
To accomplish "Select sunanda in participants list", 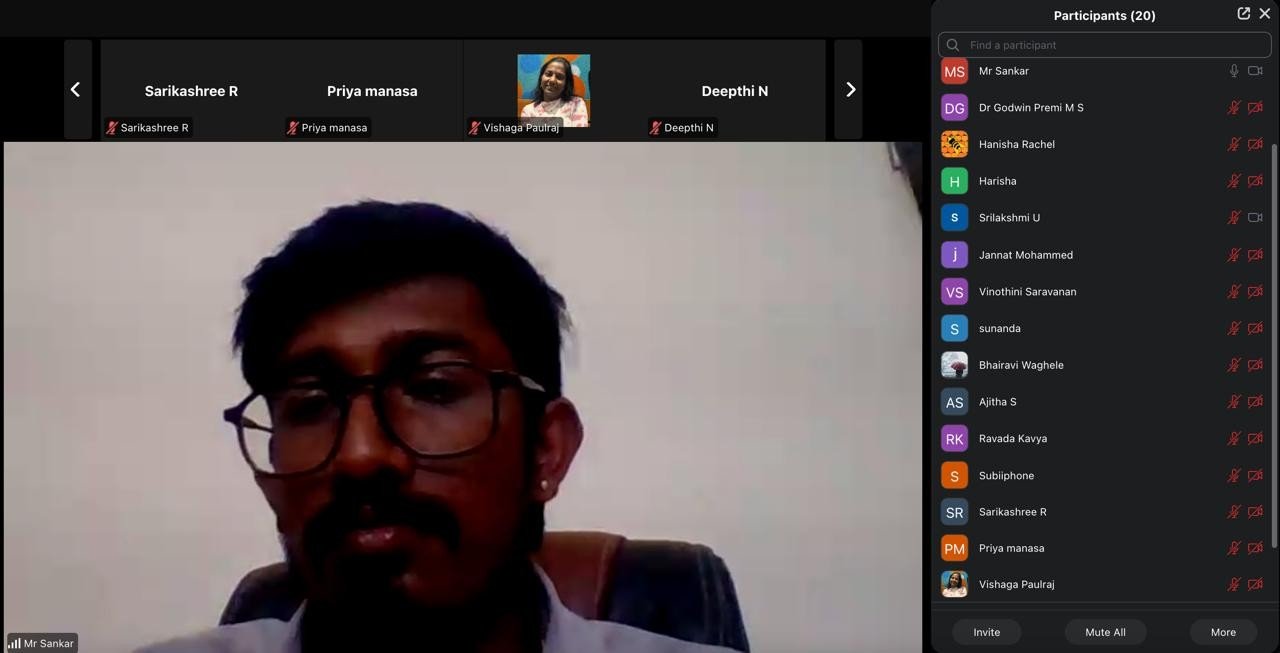I will pyautogui.click(x=1104, y=328).
